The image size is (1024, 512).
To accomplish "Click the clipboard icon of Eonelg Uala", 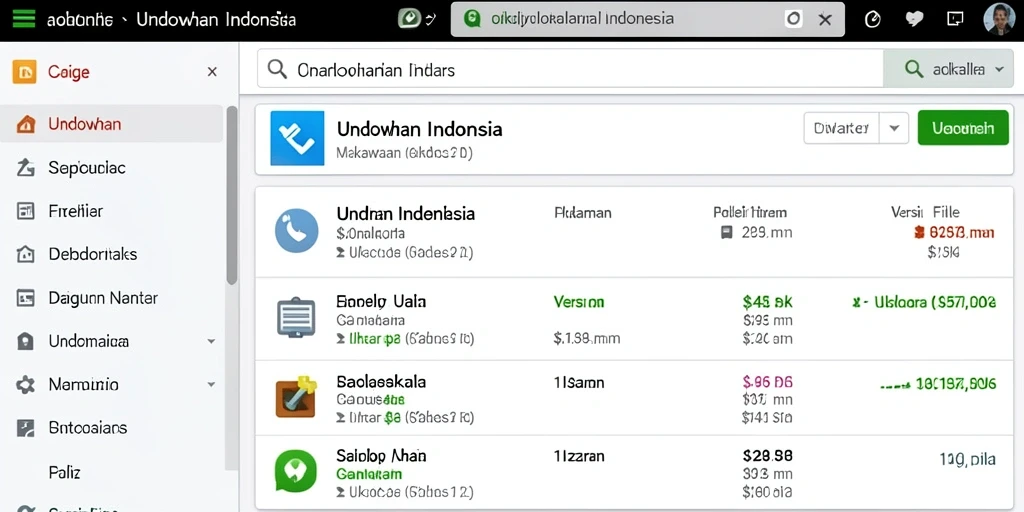I will (x=296, y=317).
